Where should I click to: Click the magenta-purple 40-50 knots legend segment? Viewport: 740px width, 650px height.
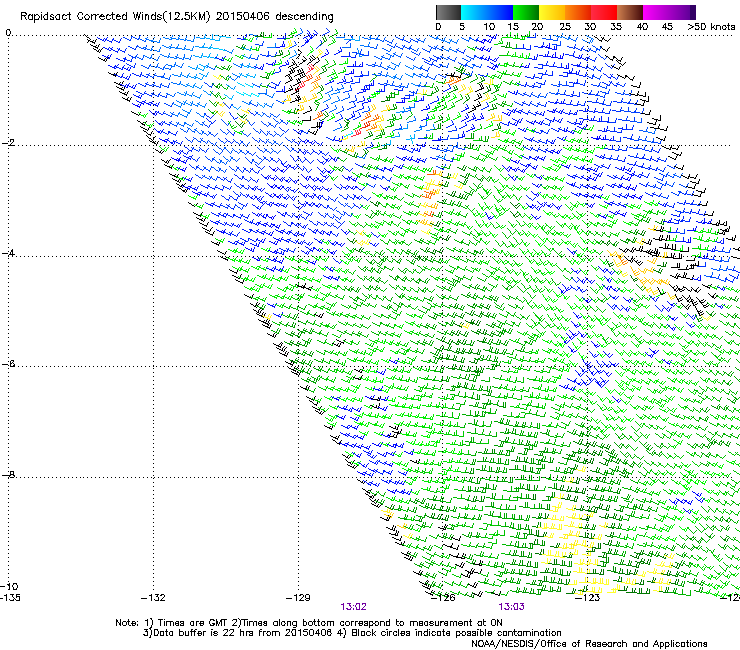click(669, 12)
